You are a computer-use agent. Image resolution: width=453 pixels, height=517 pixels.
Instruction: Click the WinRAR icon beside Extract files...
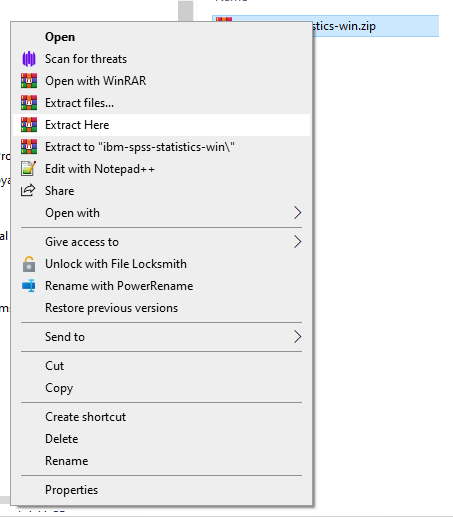pos(29,103)
